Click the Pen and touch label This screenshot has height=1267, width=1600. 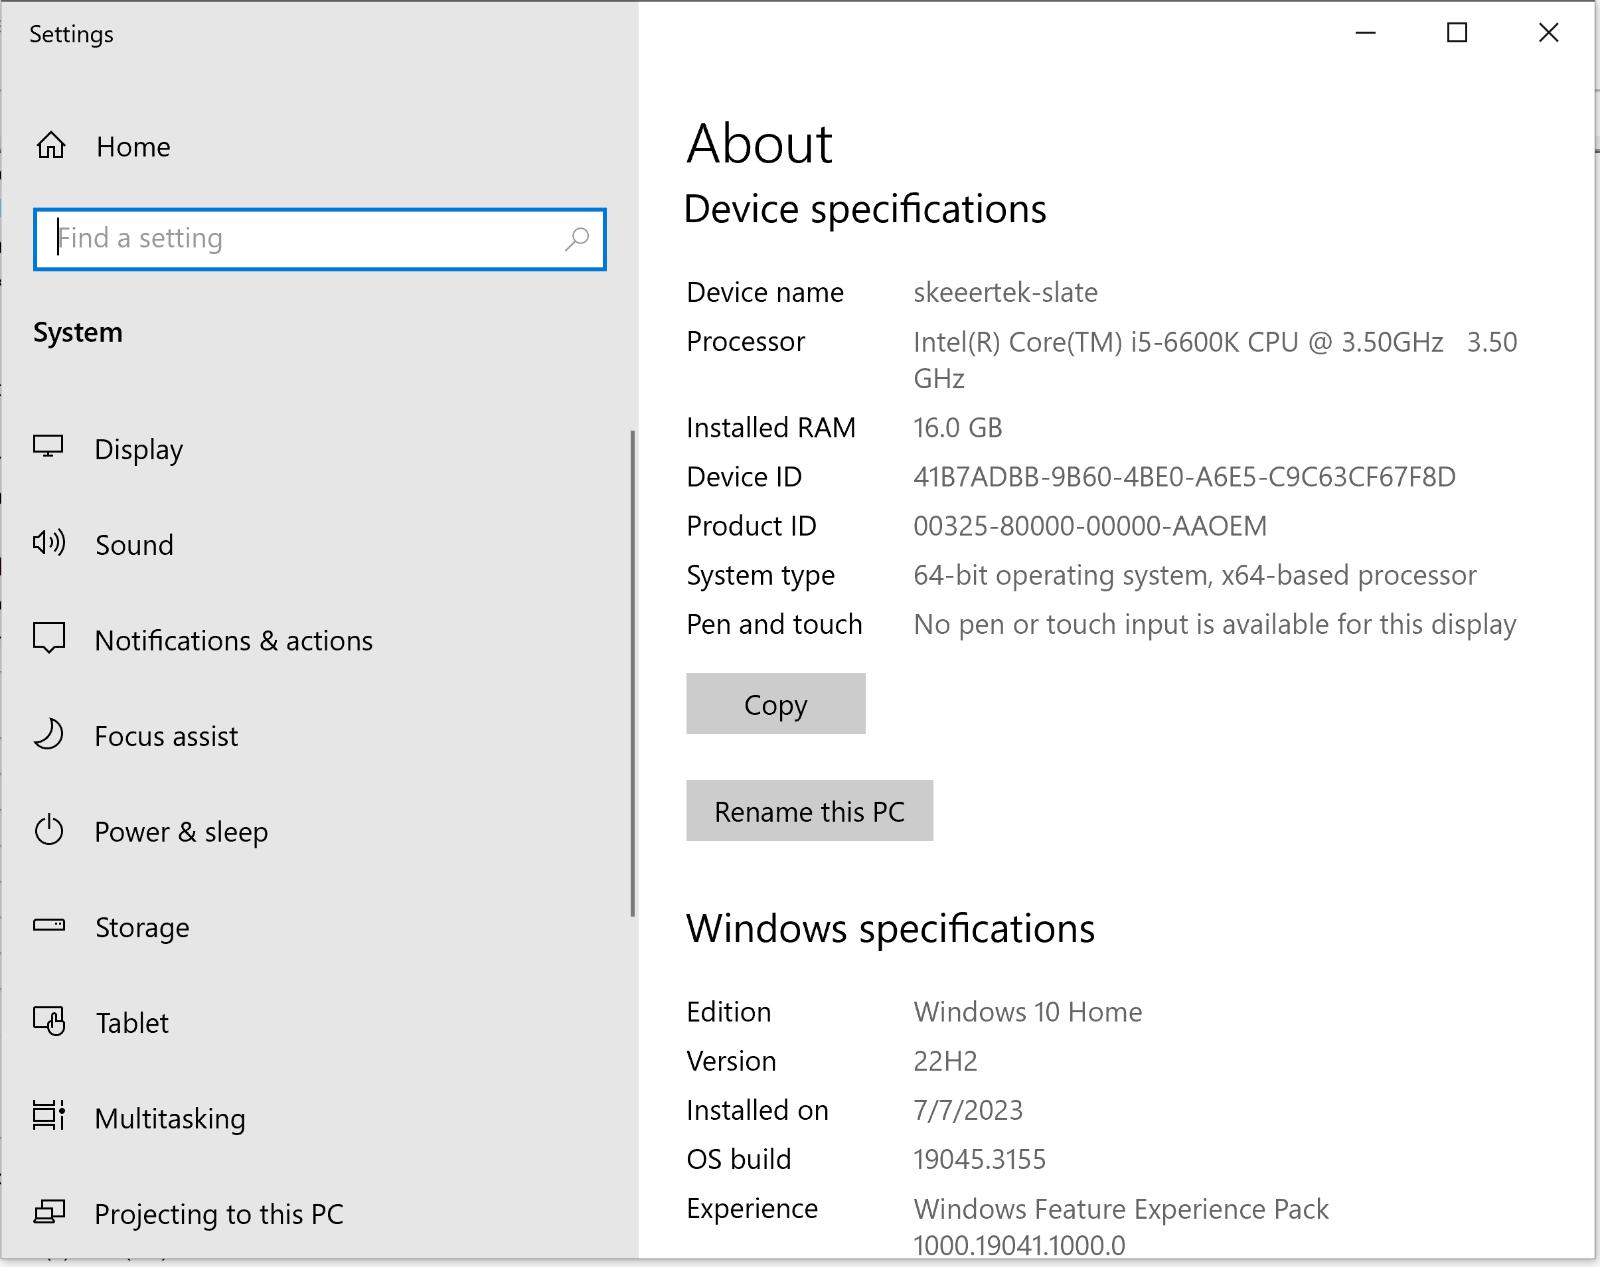[774, 625]
